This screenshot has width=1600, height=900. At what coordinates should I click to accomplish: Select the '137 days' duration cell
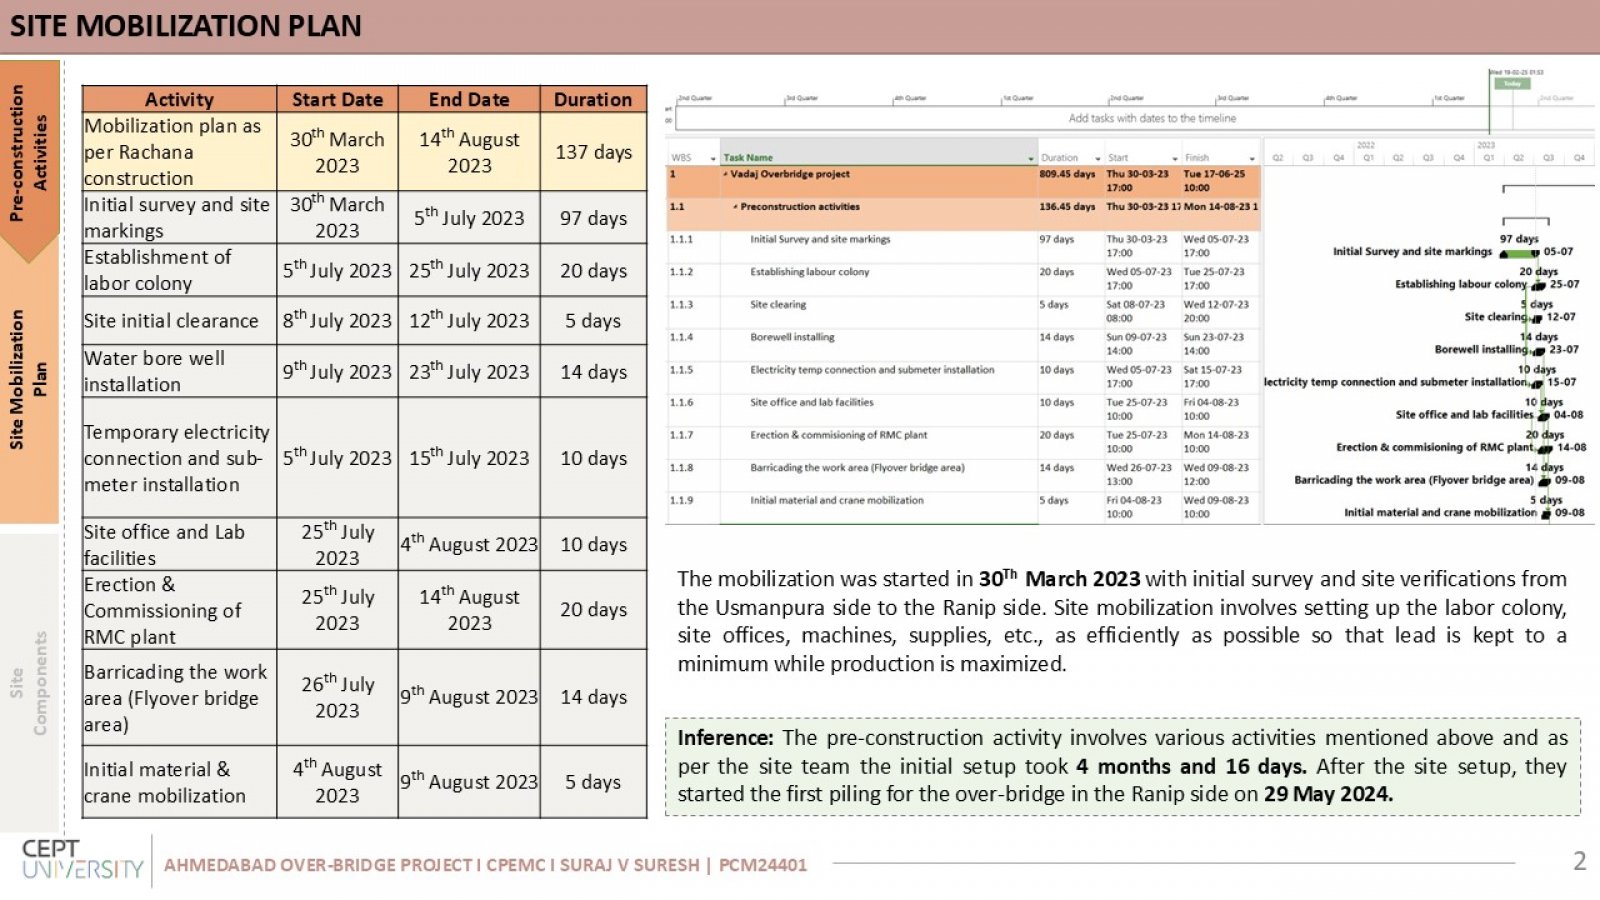[593, 152]
